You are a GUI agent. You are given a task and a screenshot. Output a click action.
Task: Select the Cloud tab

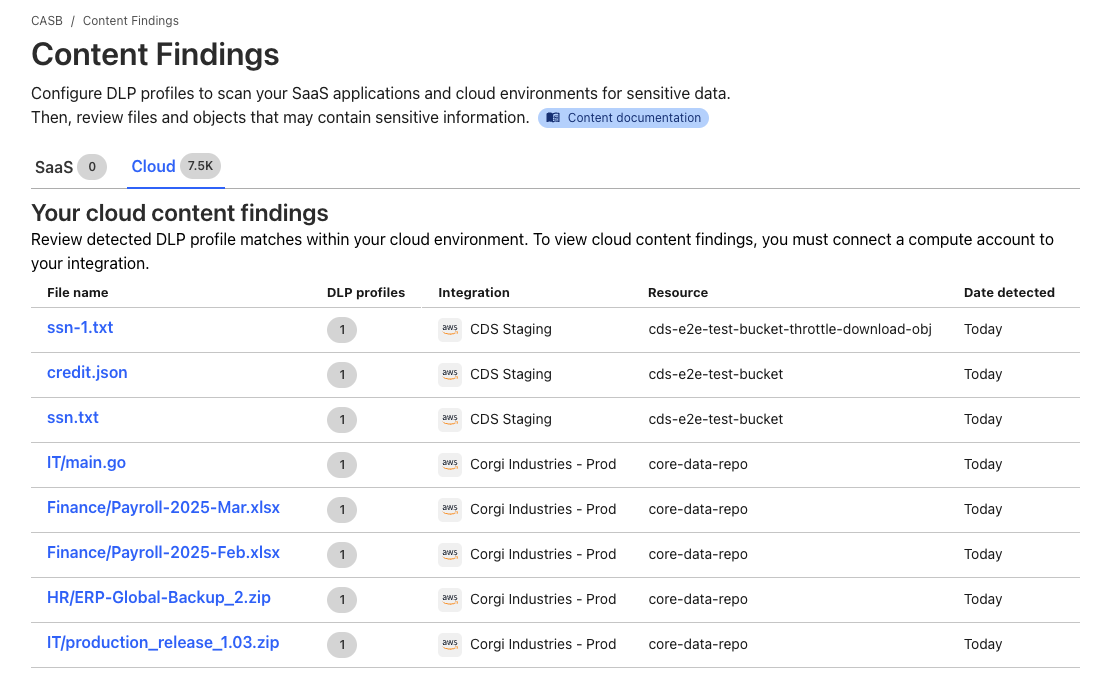click(x=153, y=167)
